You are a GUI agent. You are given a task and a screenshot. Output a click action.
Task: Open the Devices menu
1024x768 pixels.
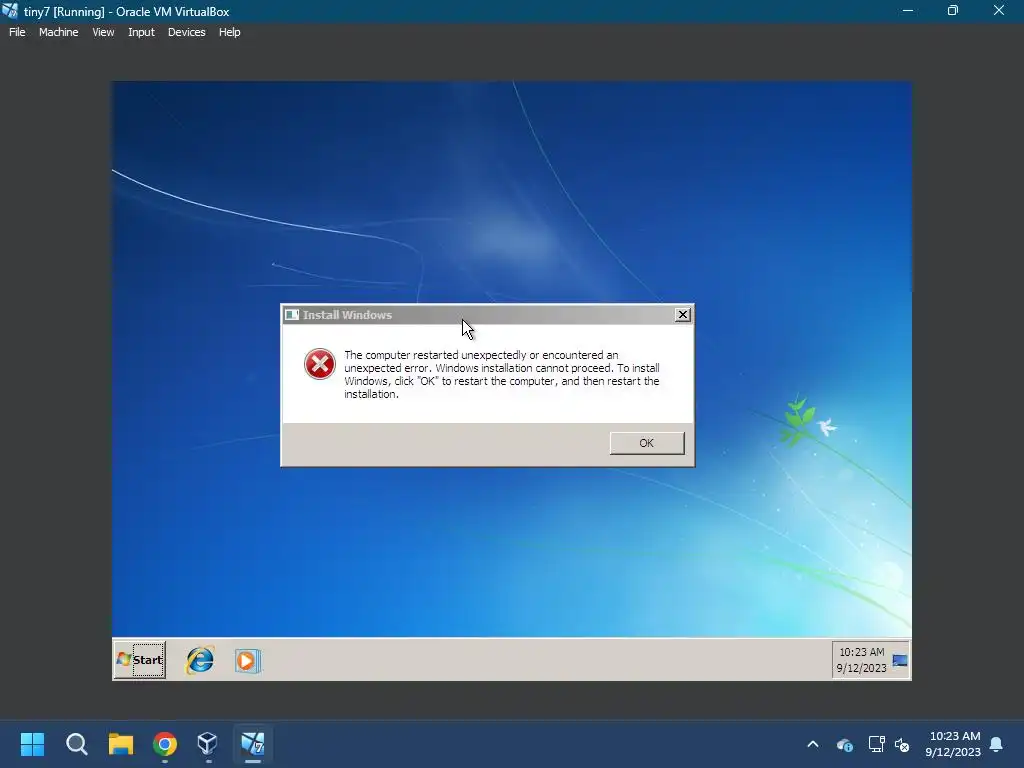pos(186,32)
